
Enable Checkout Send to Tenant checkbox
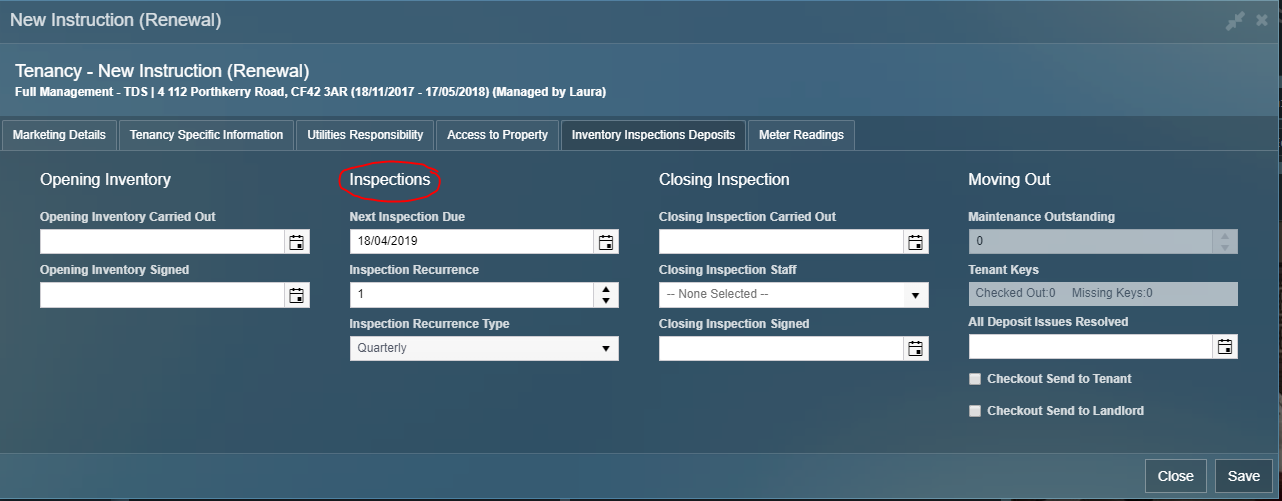[975, 380]
